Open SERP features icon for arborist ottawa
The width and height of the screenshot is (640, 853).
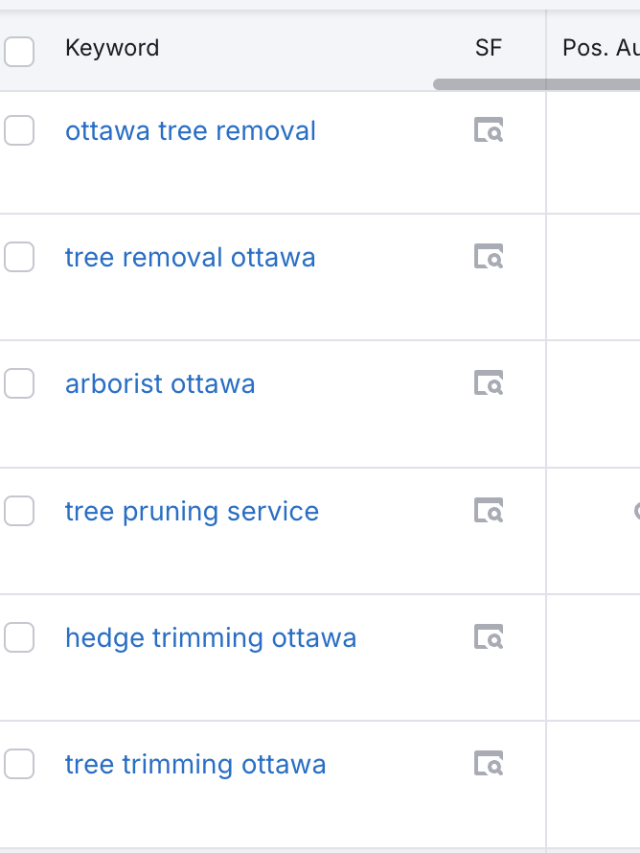click(x=488, y=383)
